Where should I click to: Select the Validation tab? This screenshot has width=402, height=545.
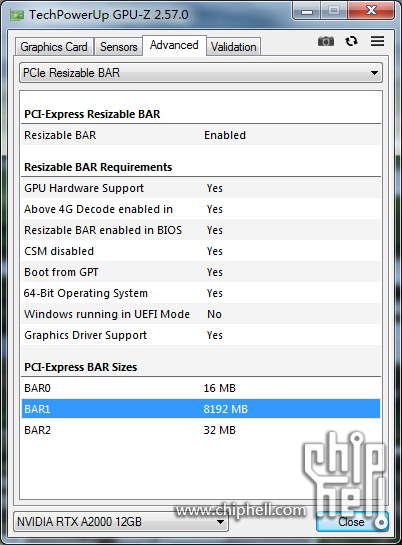(233, 47)
